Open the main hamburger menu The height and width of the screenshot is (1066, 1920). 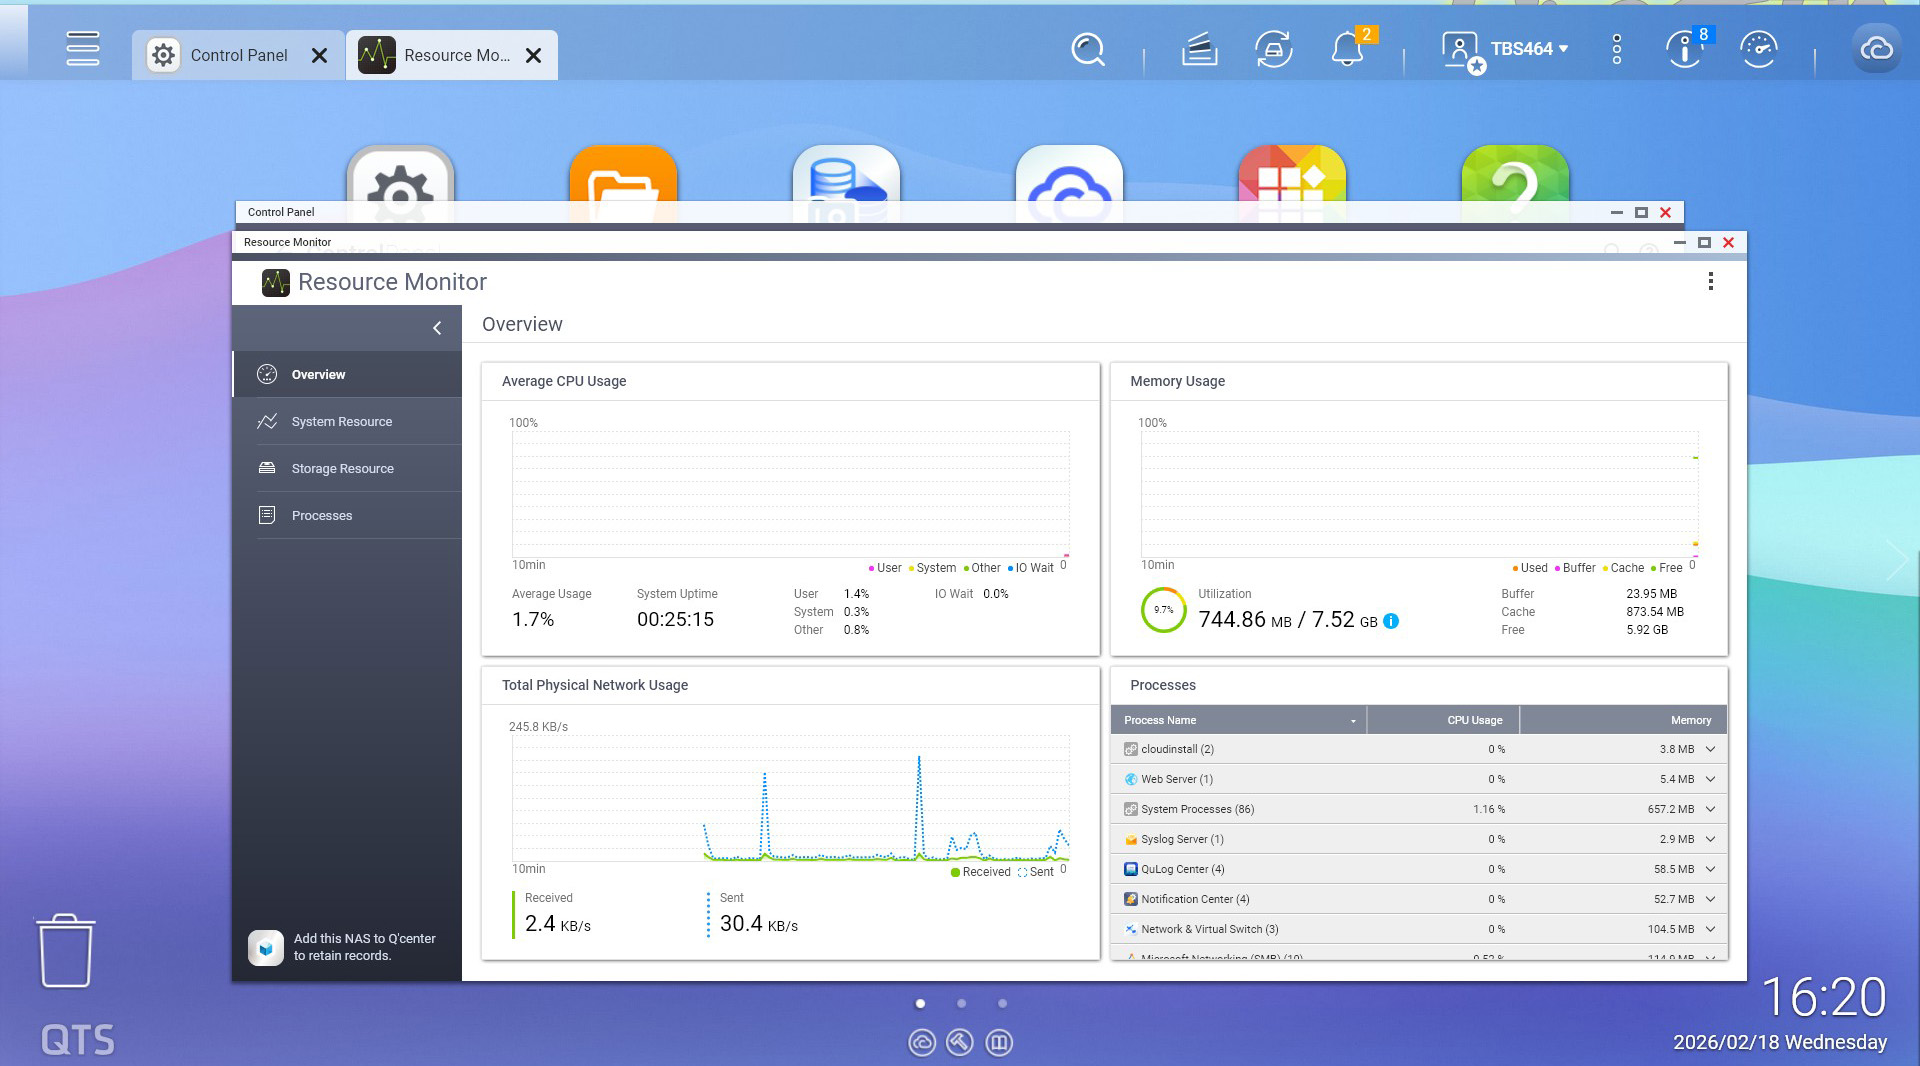click(82, 48)
